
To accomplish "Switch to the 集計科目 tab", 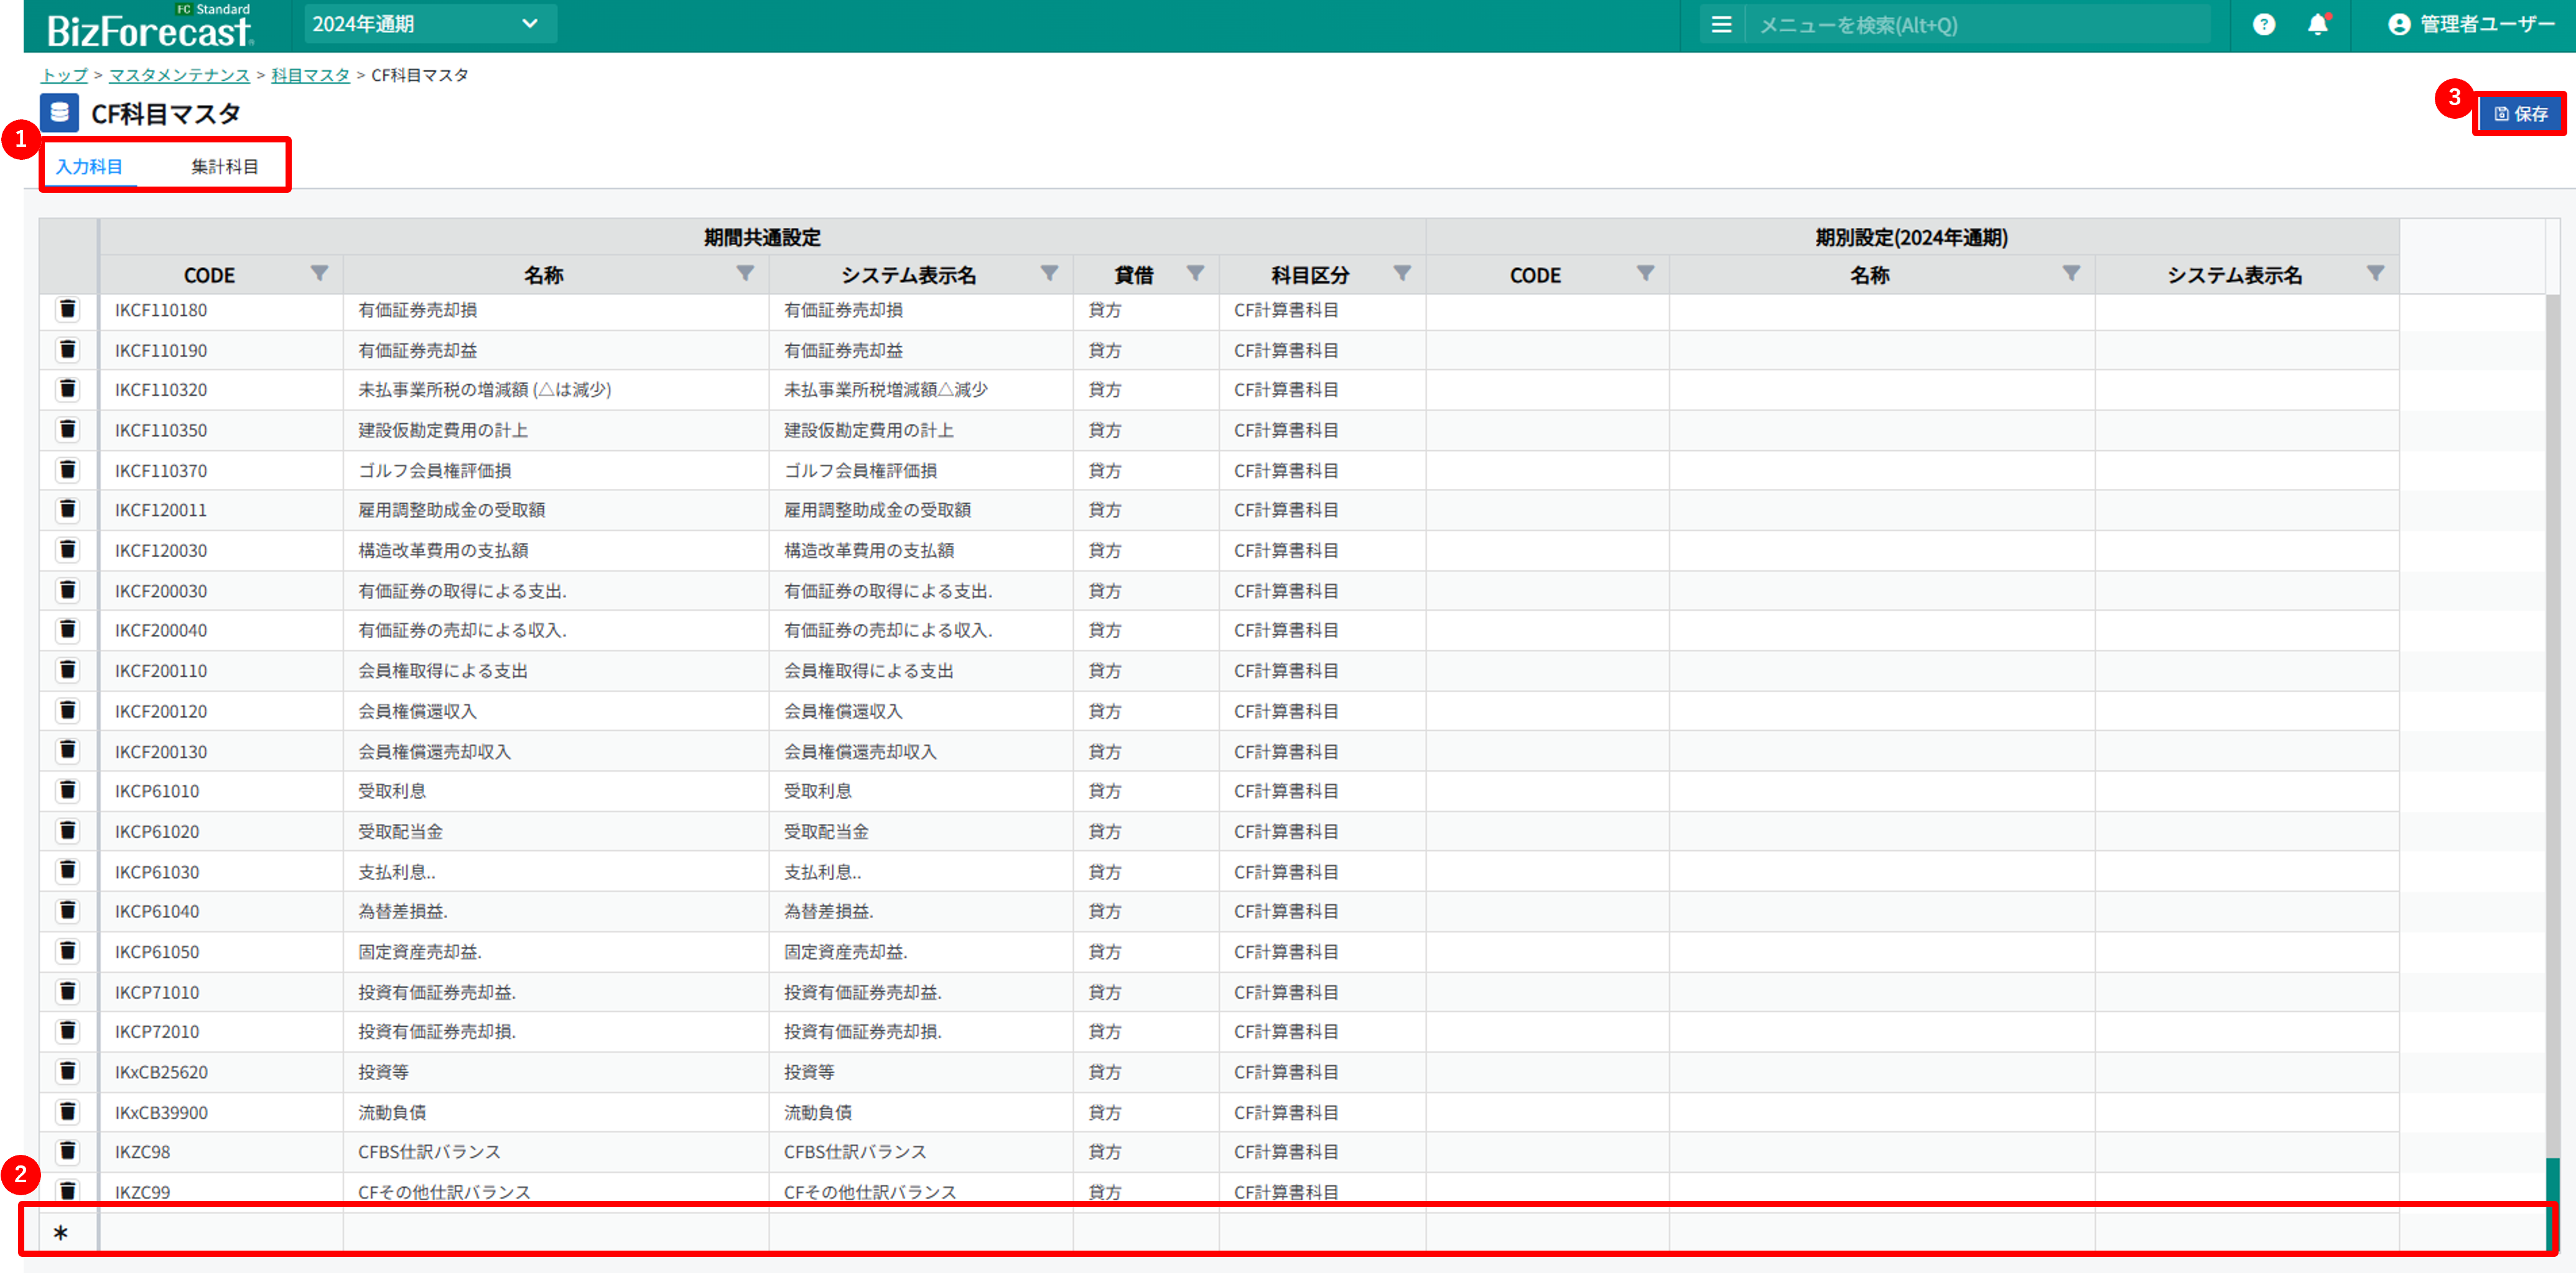I will coord(225,167).
